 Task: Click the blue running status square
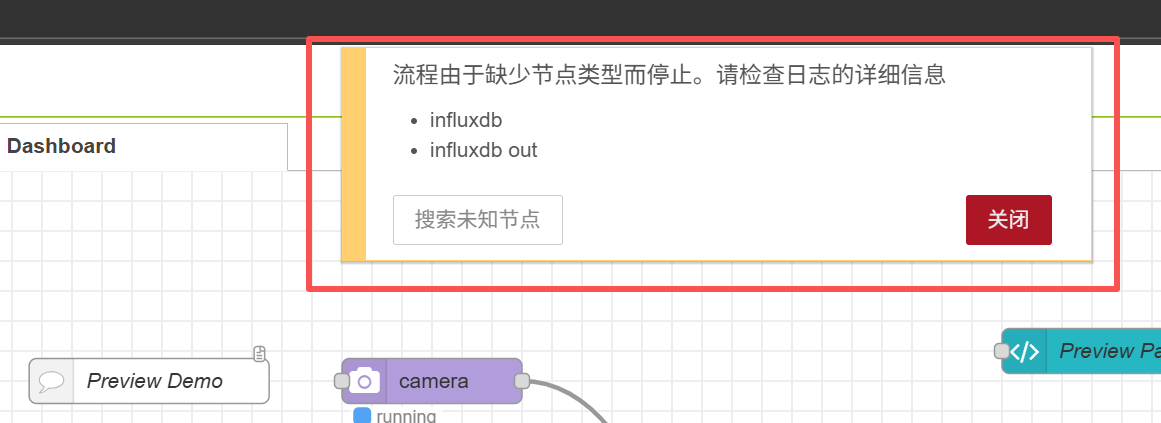point(362,416)
